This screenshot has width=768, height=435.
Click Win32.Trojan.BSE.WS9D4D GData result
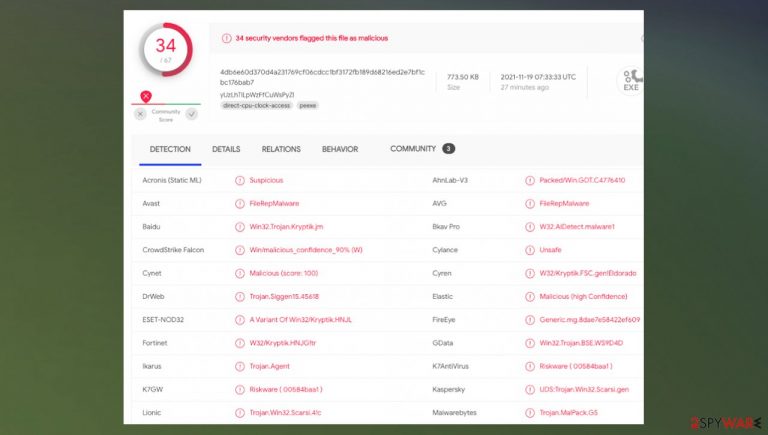[581, 343]
